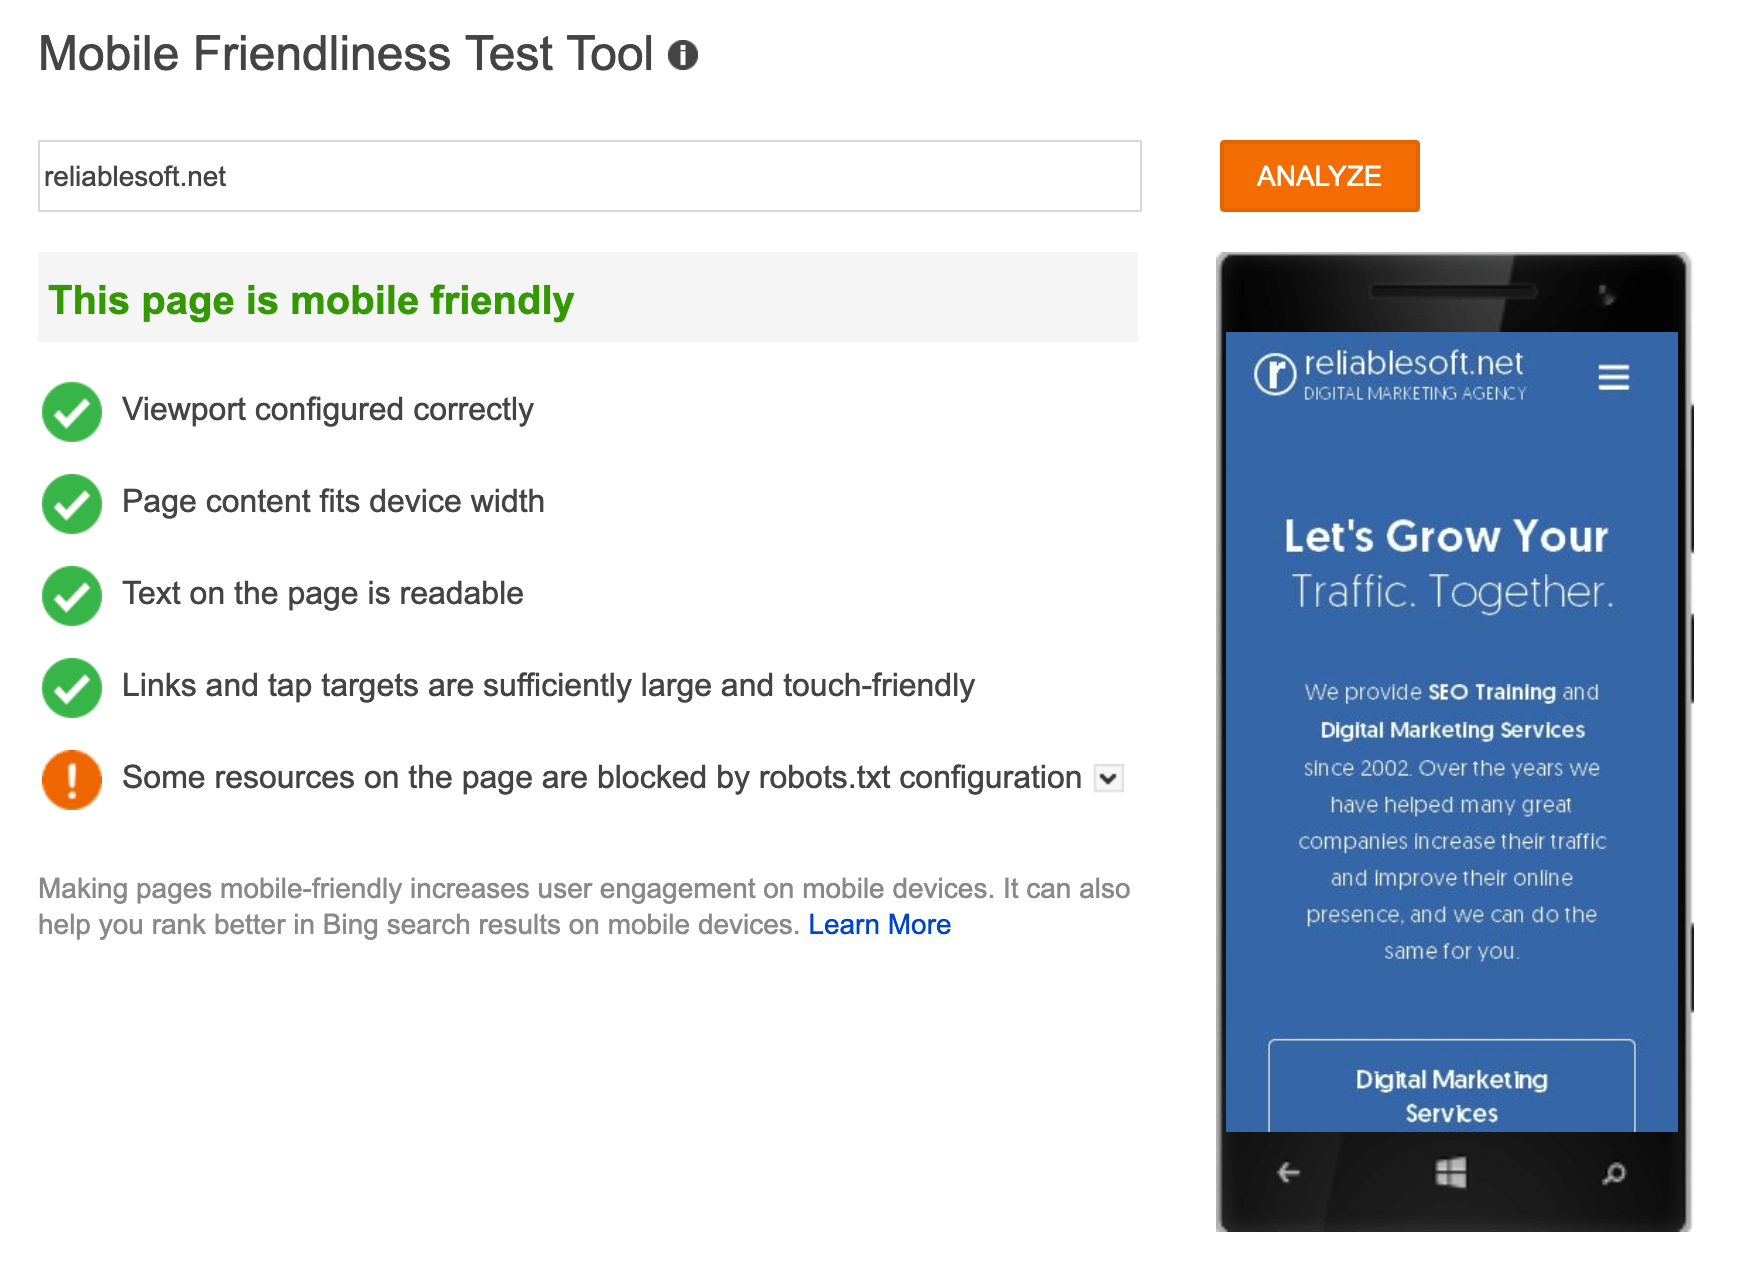This screenshot has width=1744, height=1280.
Task: Tap the phone's back arrow icon
Action: pyautogui.click(x=1289, y=1172)
